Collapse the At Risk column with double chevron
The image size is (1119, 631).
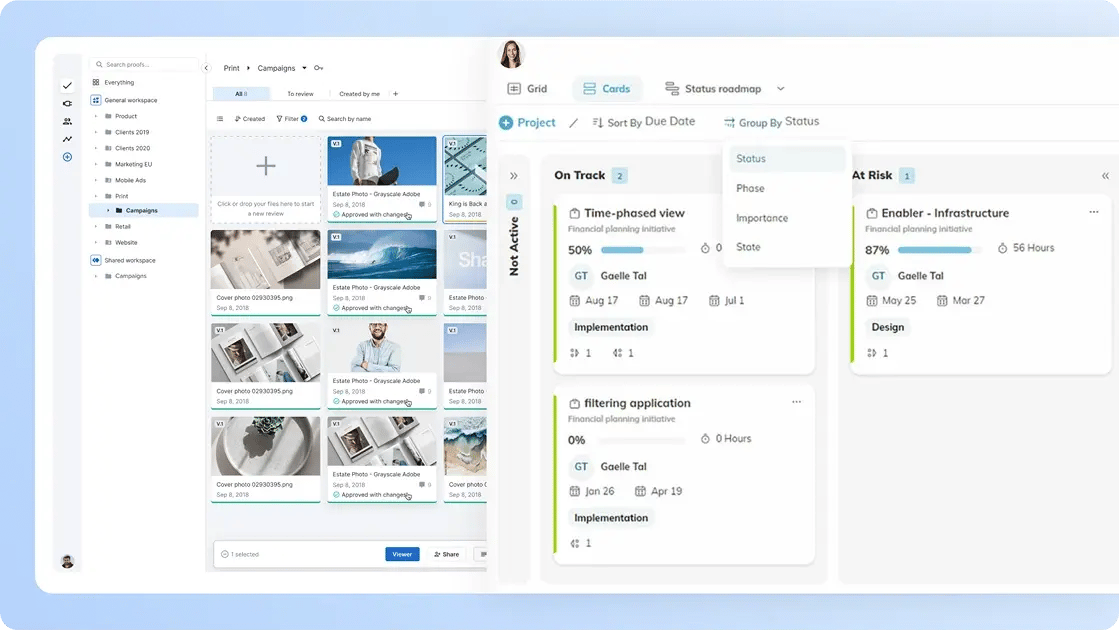point(1105,176)
